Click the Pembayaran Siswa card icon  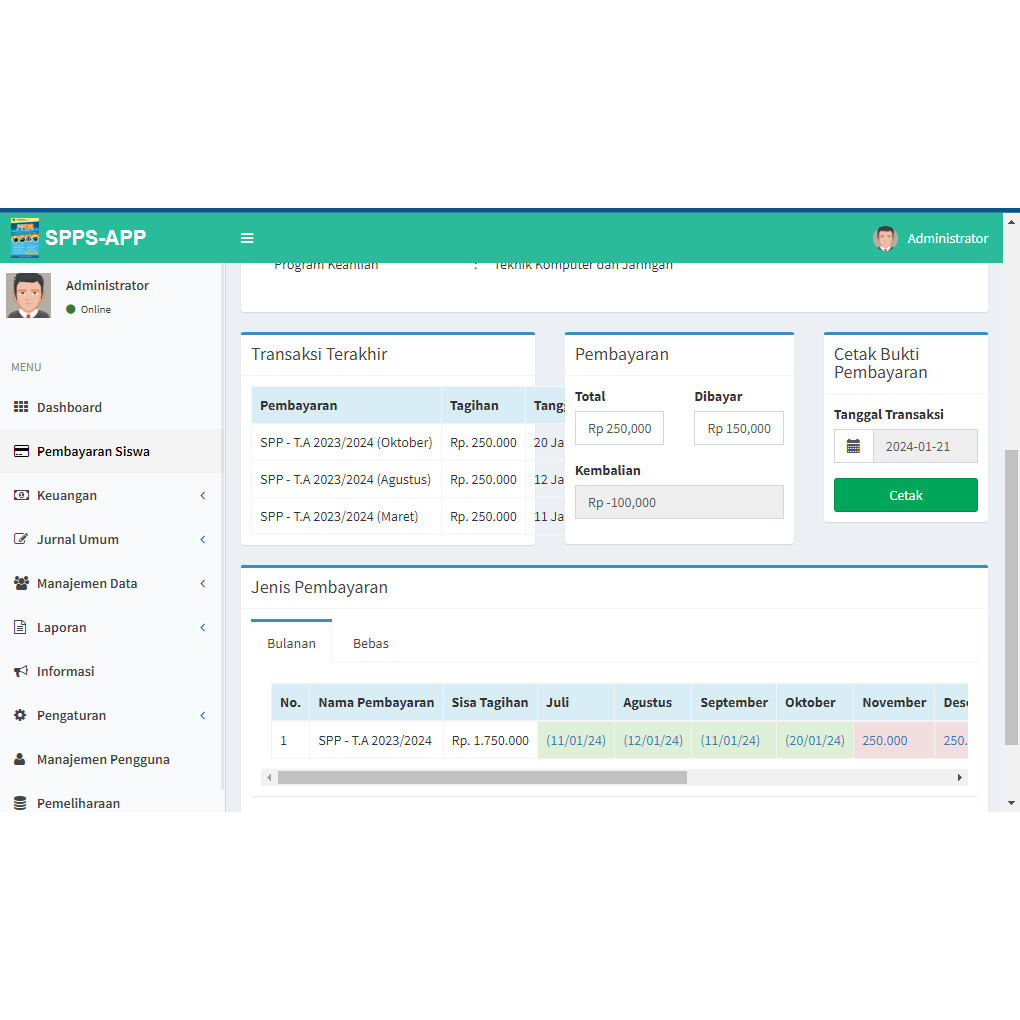click(x=21, y=451)
